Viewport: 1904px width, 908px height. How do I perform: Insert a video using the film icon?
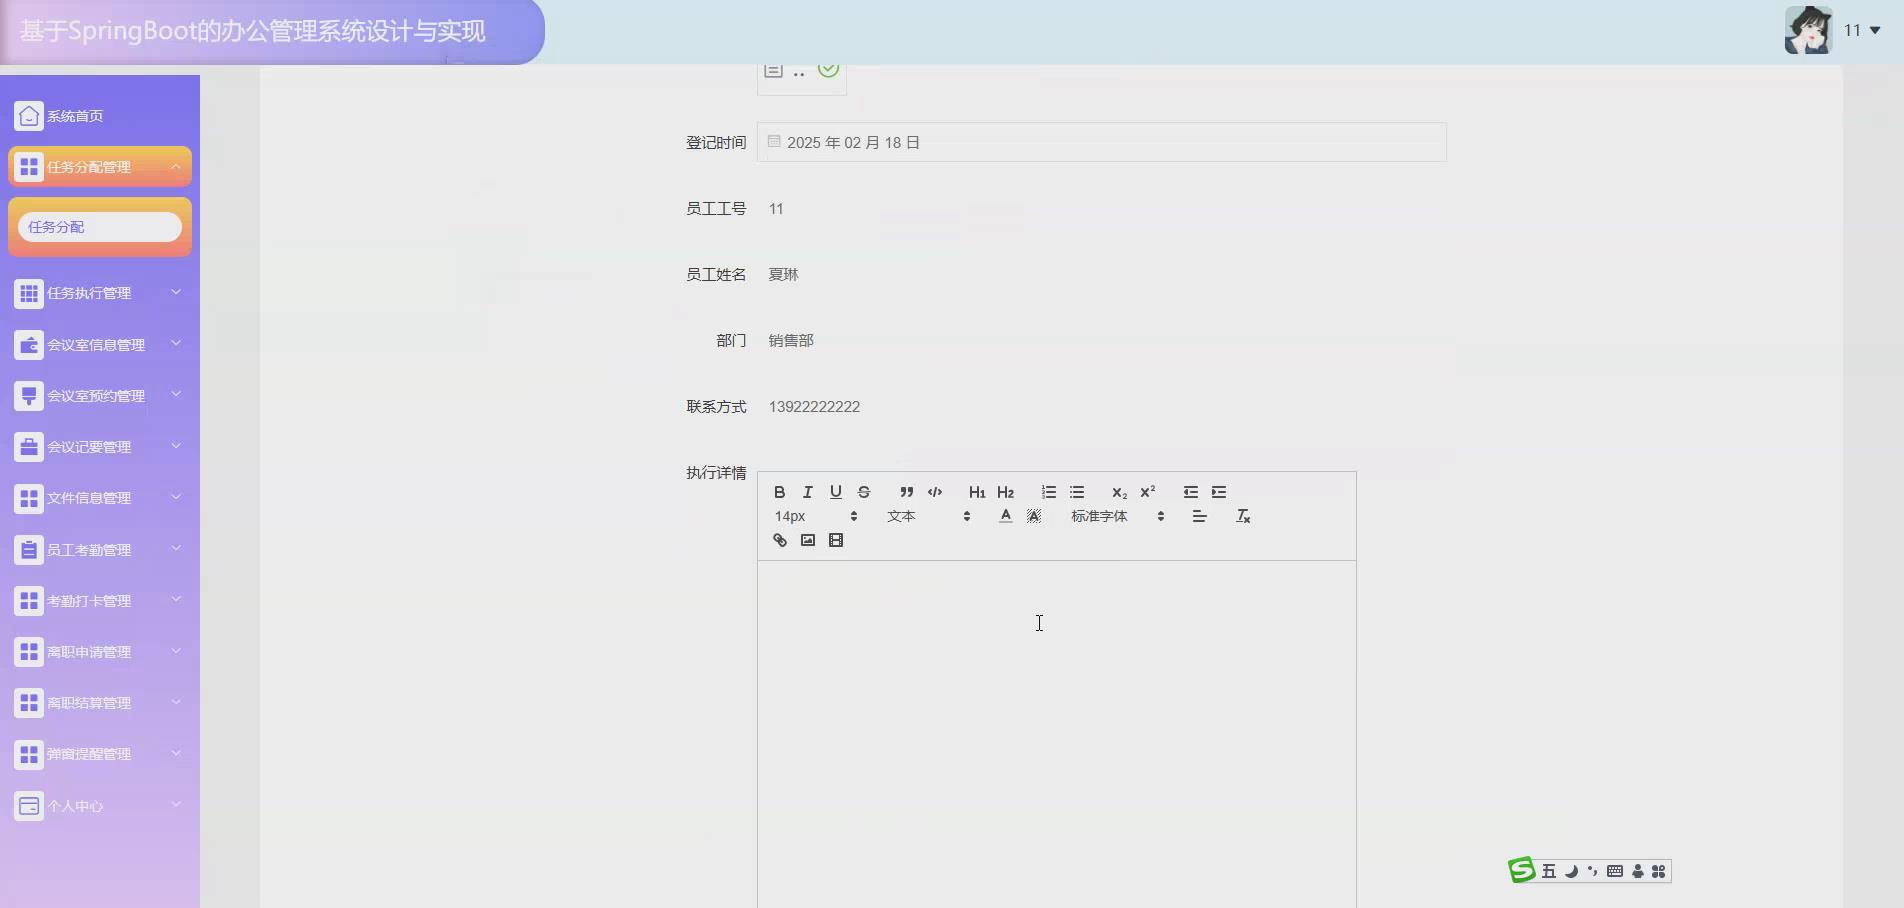pos(836,540)
